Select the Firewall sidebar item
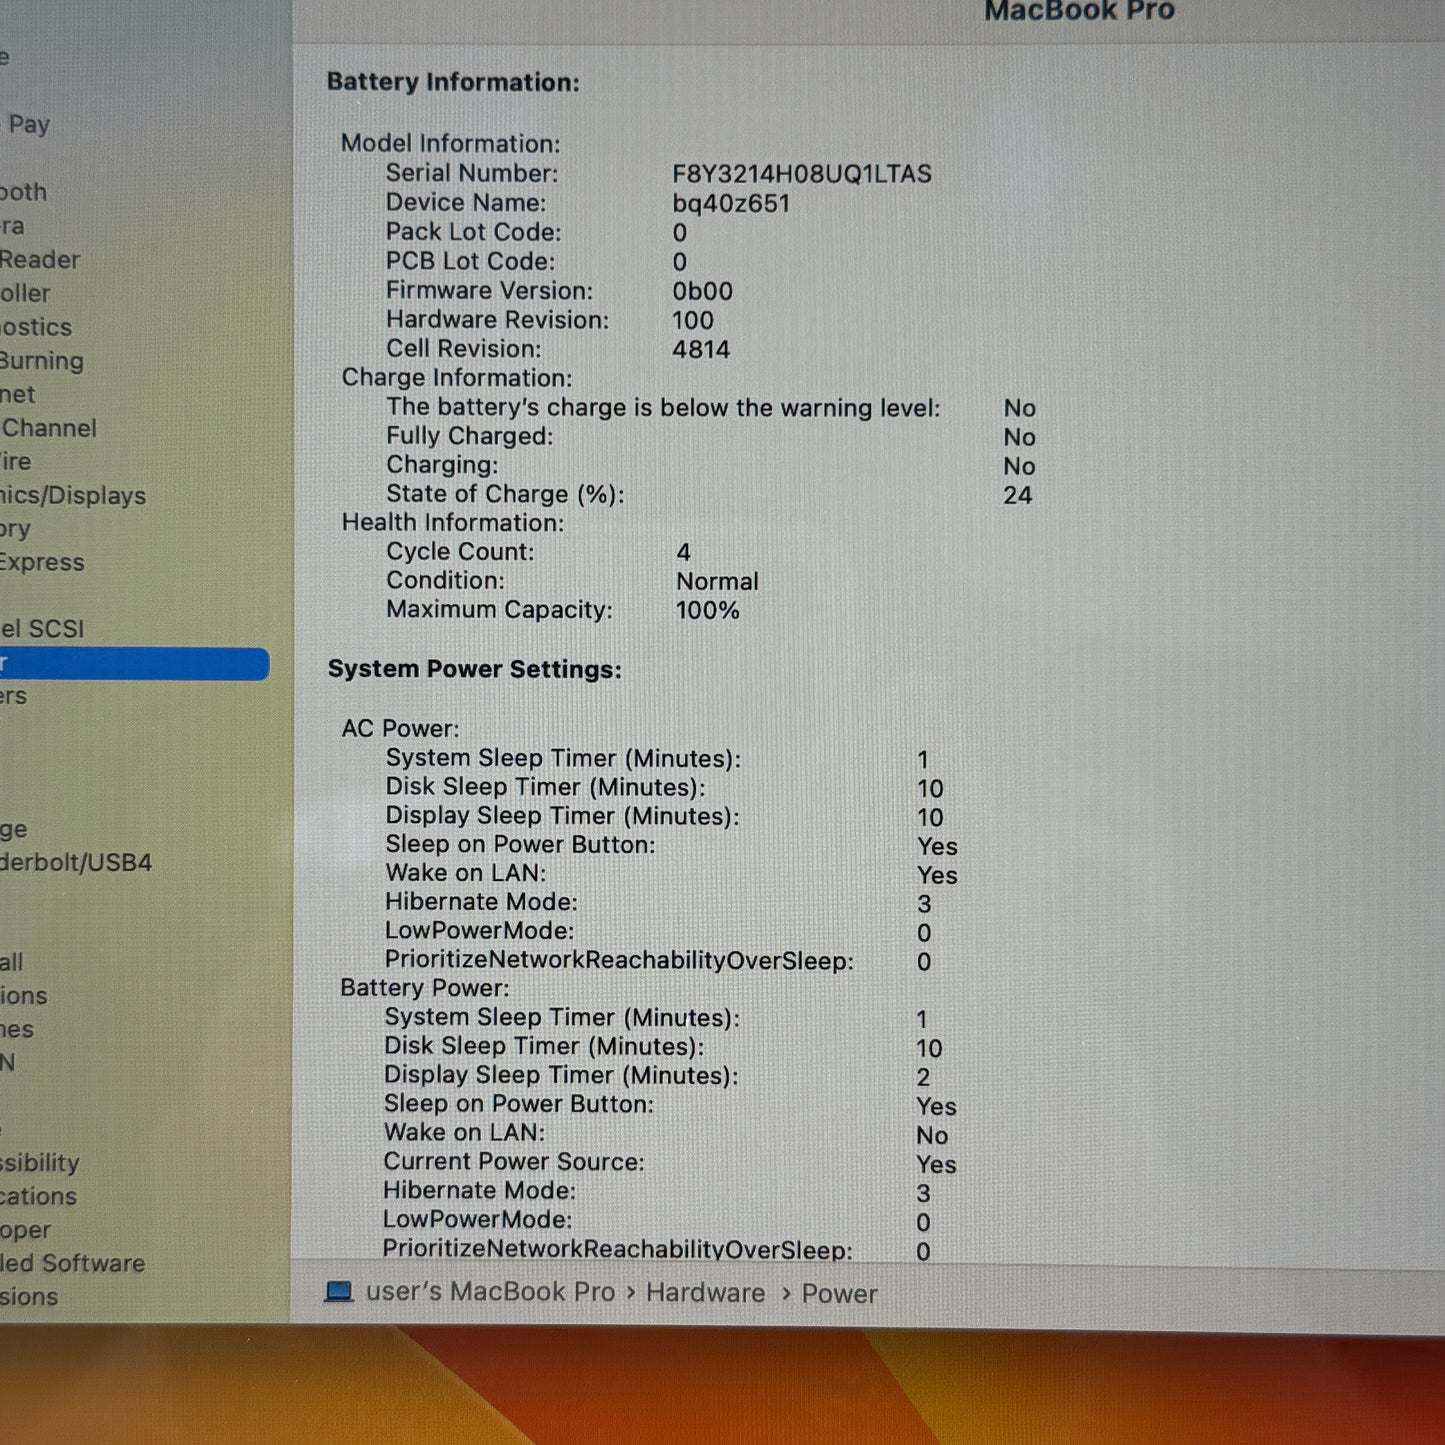The width and height of the screenshot is (1445, 1445). click(12, 962)
